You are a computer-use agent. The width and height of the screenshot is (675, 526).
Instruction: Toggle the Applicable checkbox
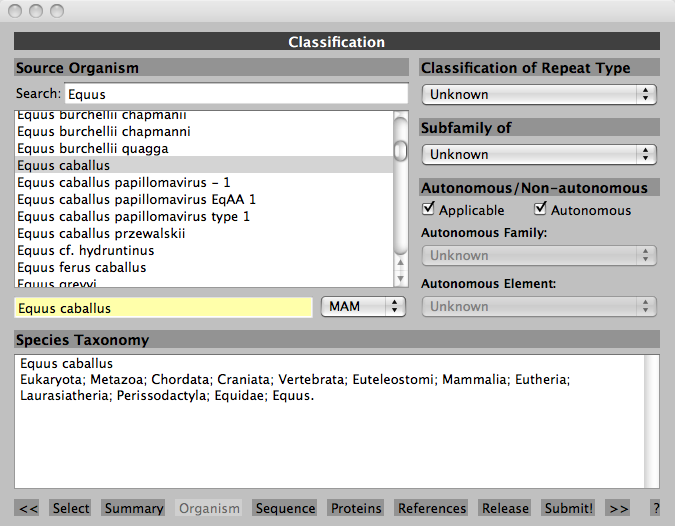click(429, 209)
